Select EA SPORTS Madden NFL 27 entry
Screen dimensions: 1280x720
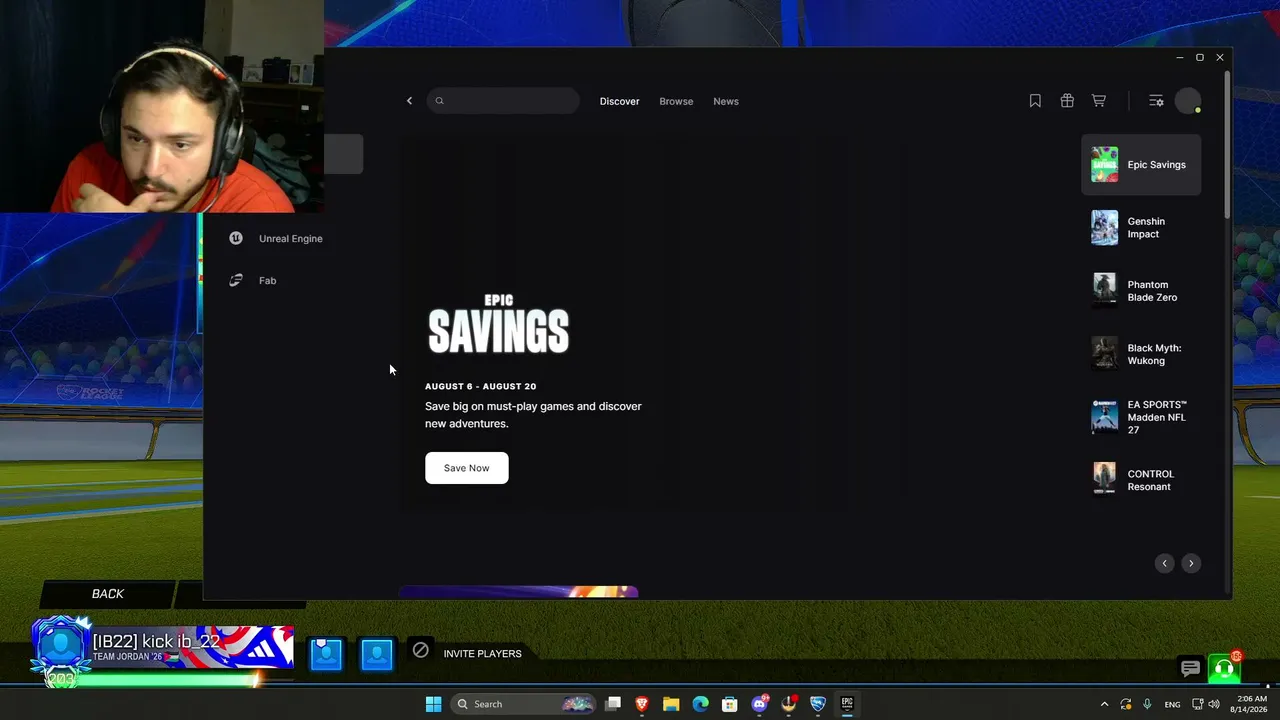1141,417
